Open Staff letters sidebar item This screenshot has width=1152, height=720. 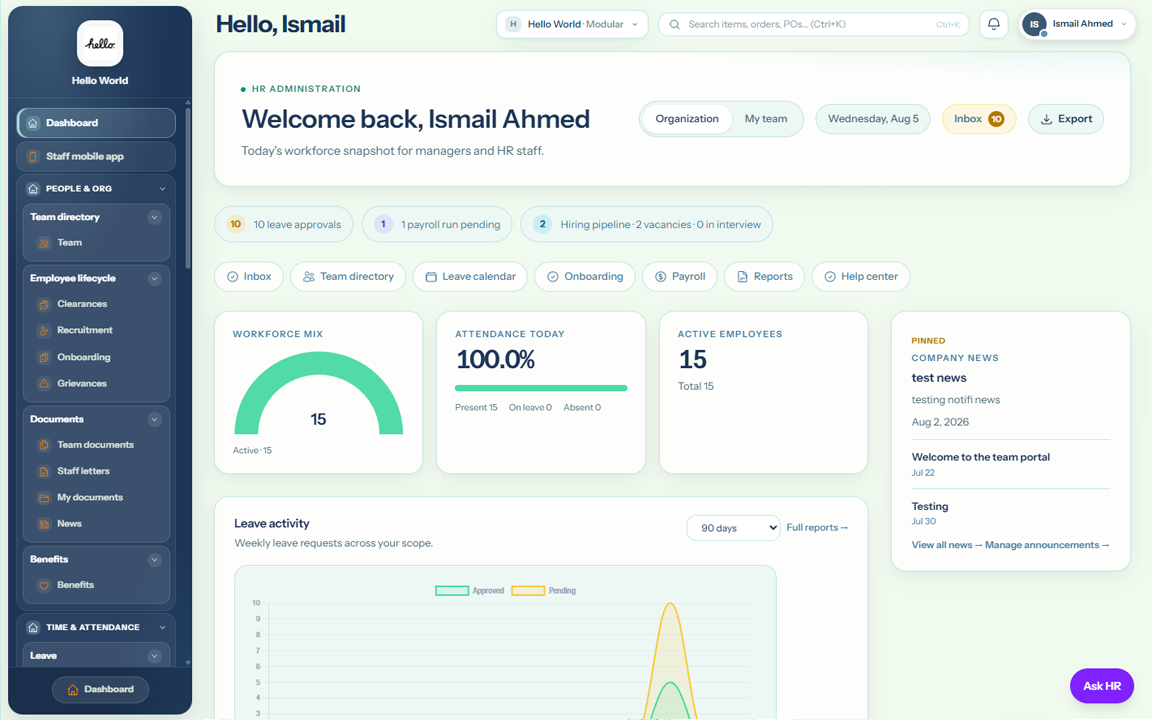click(x=96, y=471)
